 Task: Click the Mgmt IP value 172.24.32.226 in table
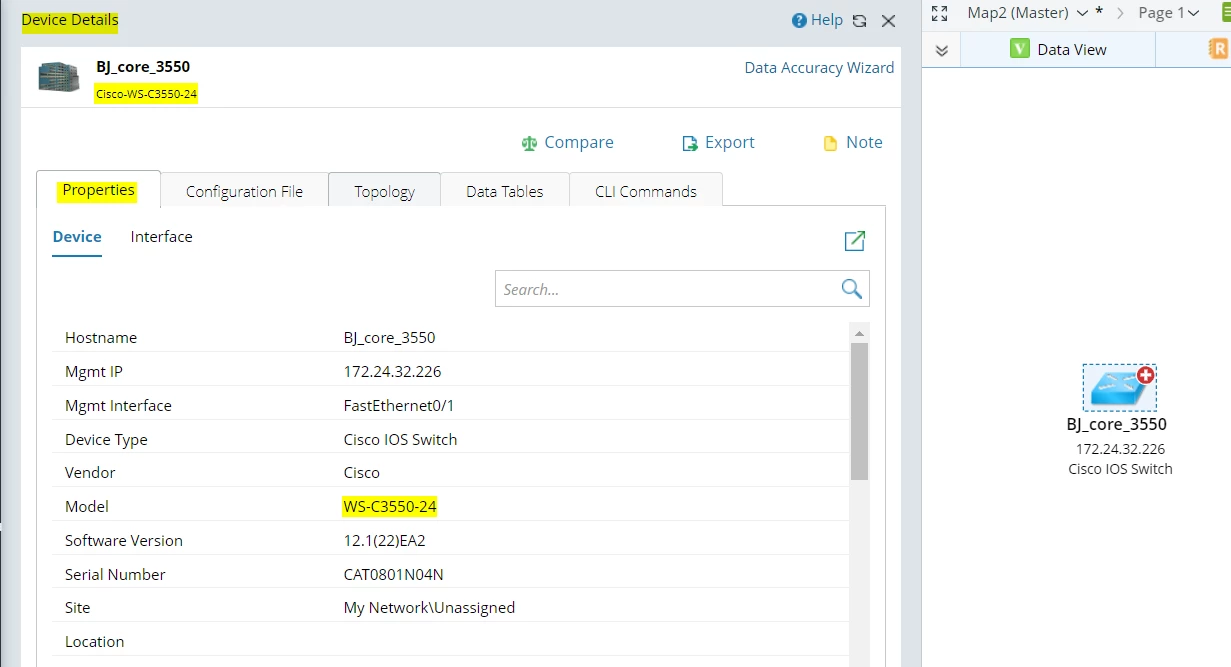(x=392, y=372)
